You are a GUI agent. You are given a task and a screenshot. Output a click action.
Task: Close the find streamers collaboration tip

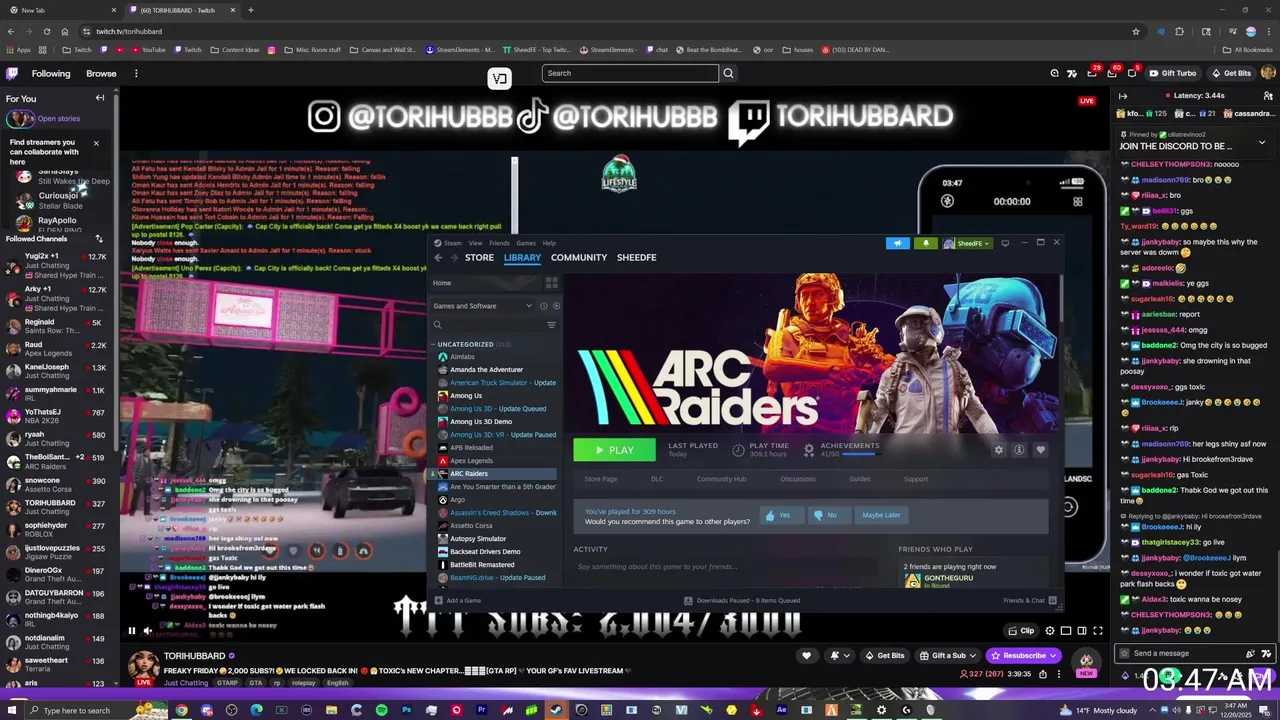coord(96,143)
